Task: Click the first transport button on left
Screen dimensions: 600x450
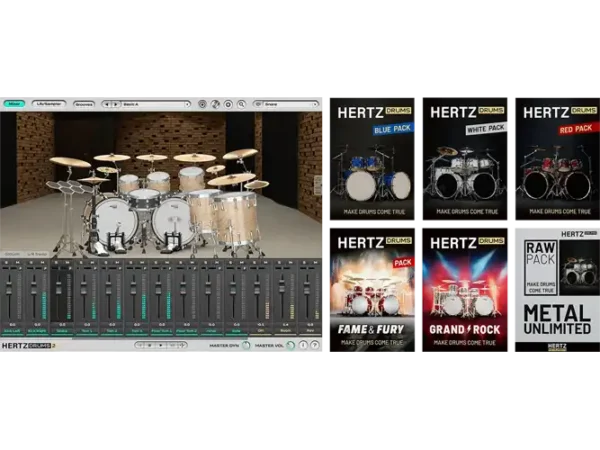Action: 140,345
